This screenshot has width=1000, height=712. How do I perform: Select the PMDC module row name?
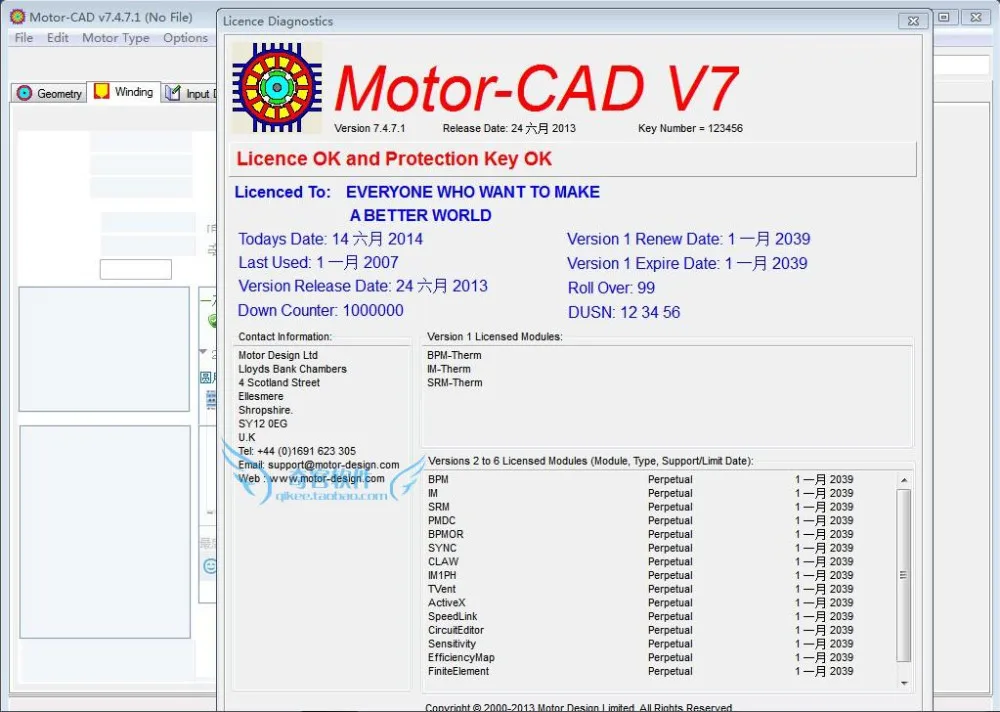coord(441,521)
